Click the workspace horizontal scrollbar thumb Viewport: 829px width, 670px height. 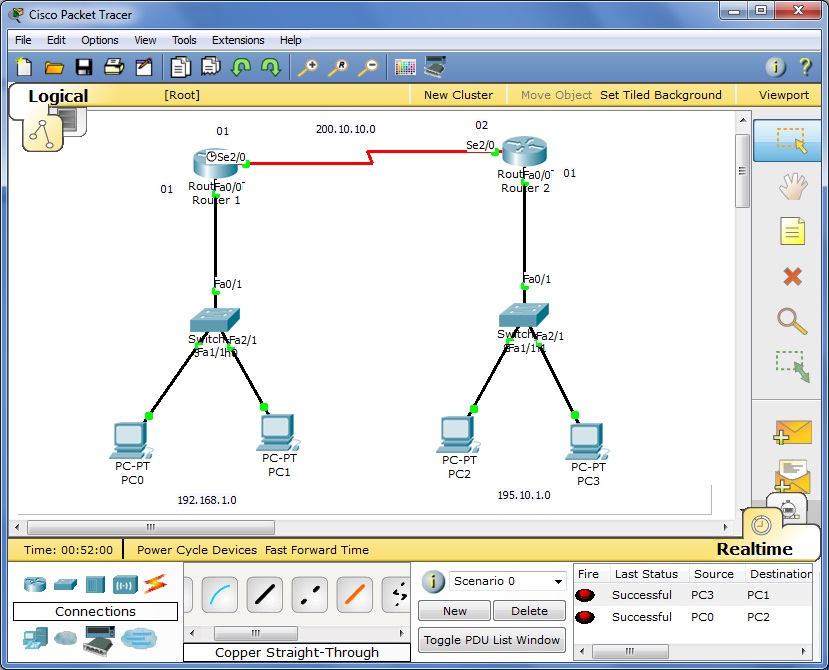pyautogui.click(x=151, y=527)
